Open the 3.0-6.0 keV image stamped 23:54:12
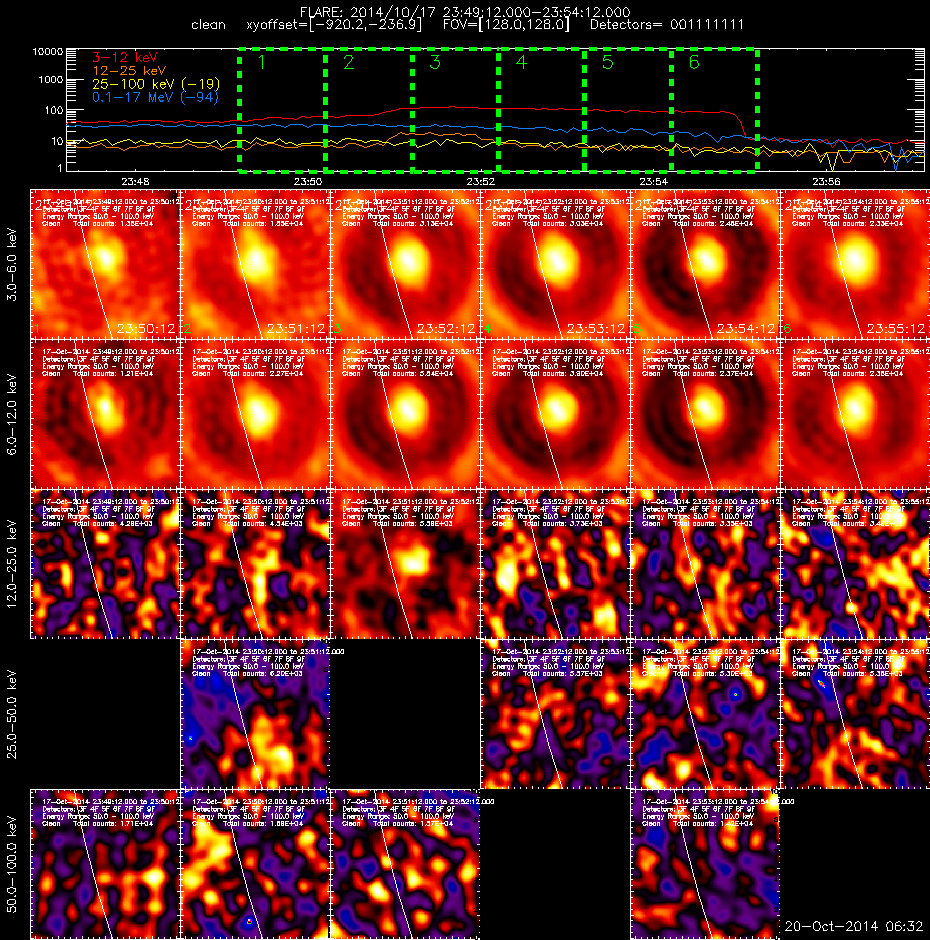This screenshot has height=940, width=930. (x=705, y=264)
